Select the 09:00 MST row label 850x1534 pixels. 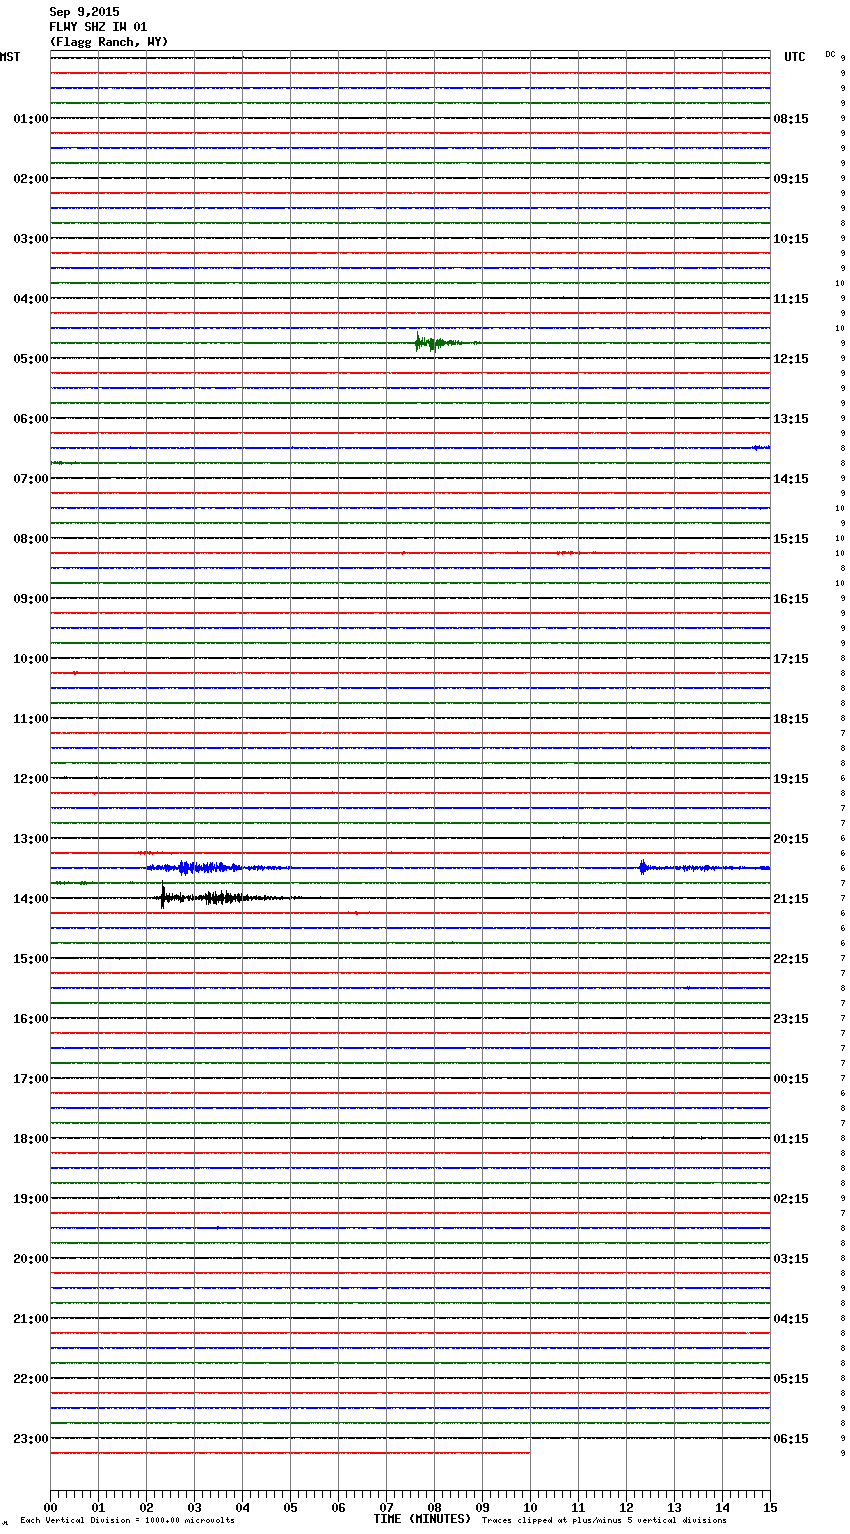(x=31, y=599)
